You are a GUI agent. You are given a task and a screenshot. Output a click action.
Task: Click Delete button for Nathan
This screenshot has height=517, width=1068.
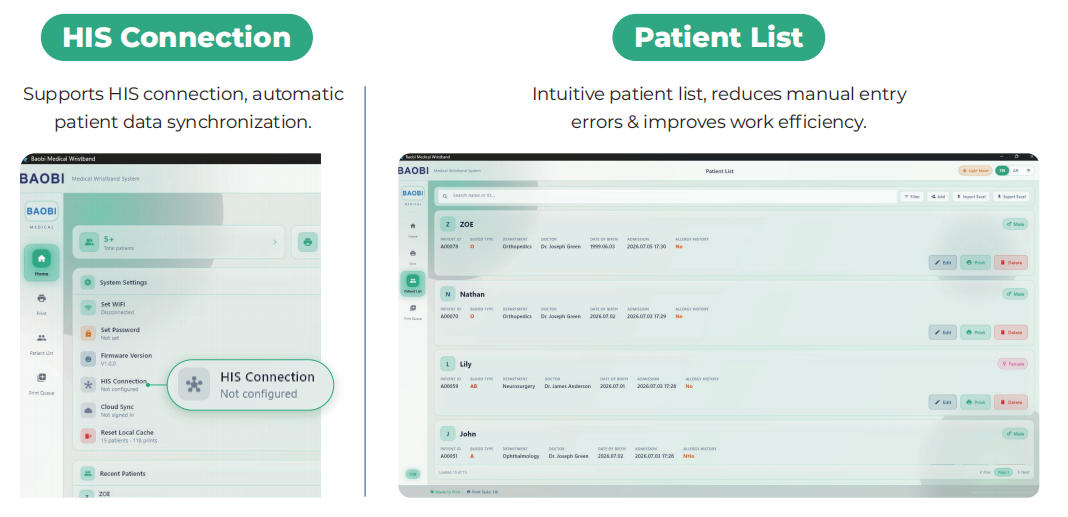pyautogui.click(x=1011, y=332)
